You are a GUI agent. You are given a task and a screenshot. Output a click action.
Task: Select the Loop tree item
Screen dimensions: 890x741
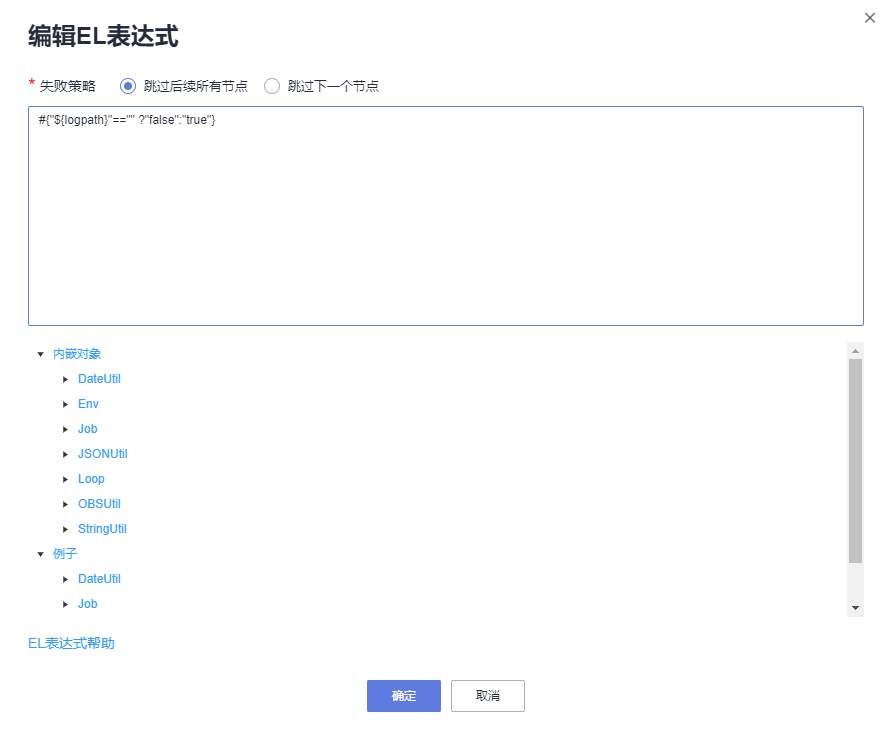pyautogui.click(x=91, y=479)
